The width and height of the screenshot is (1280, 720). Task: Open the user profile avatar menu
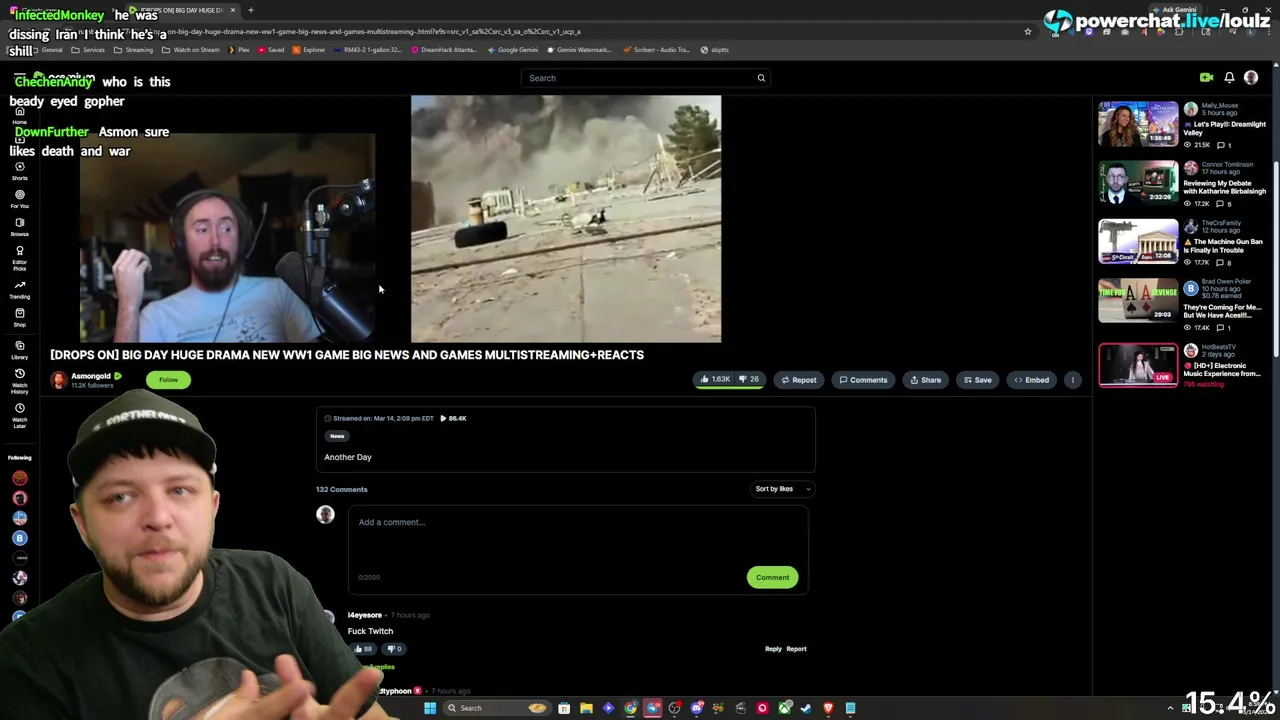[x=1251, y=77]
